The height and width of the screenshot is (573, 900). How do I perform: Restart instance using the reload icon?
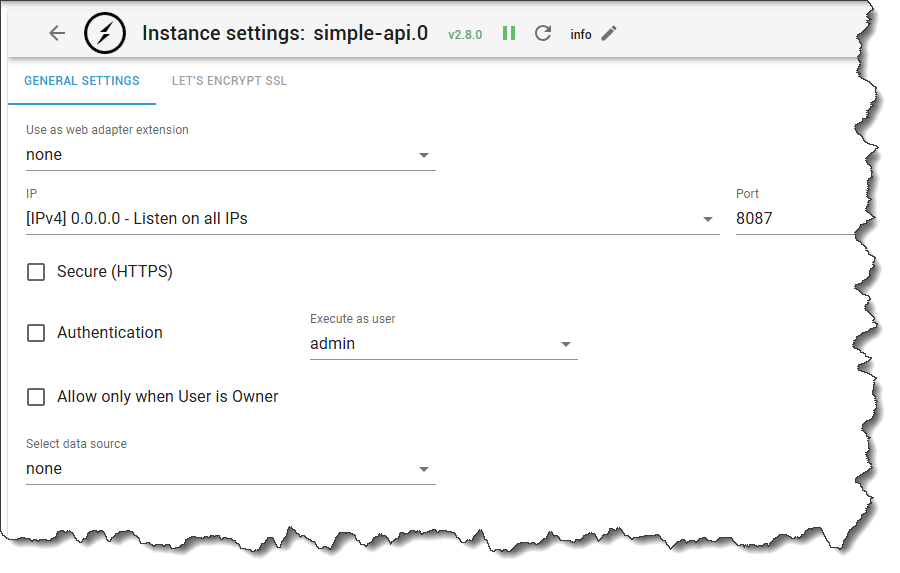(x=543, y=33)
